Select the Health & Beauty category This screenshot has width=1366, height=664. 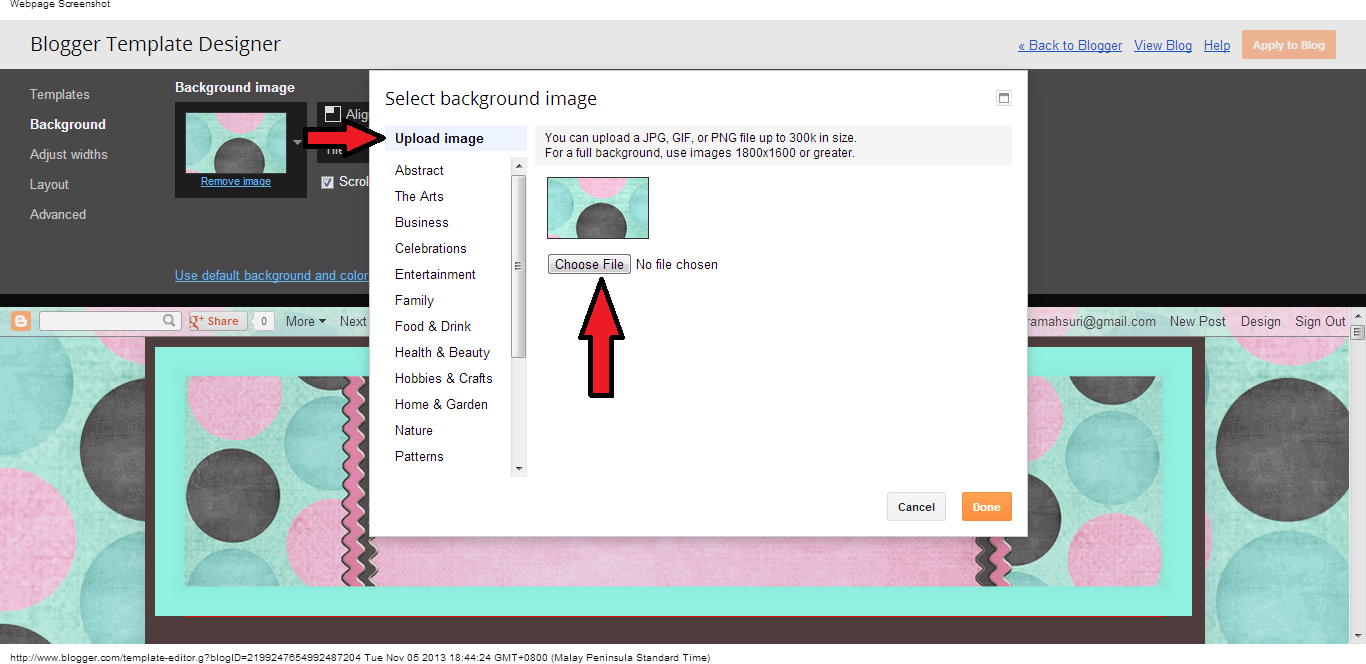pos(442,352)
